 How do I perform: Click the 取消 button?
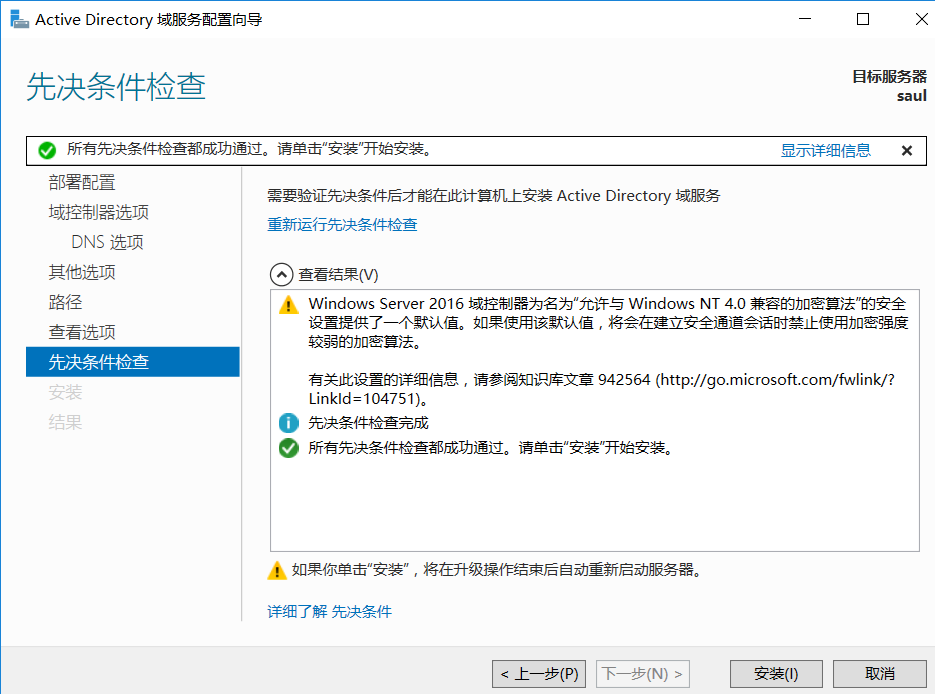880,674
